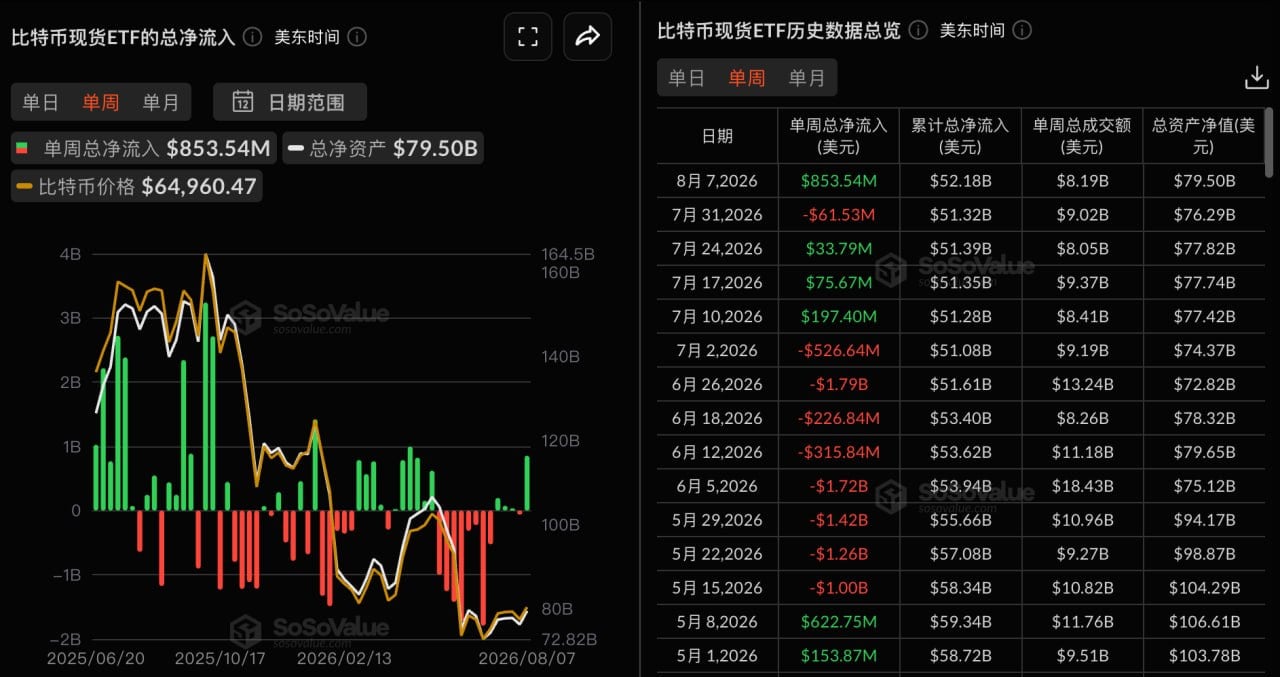Select the 7月 17,2026 row date

[717, 283]
